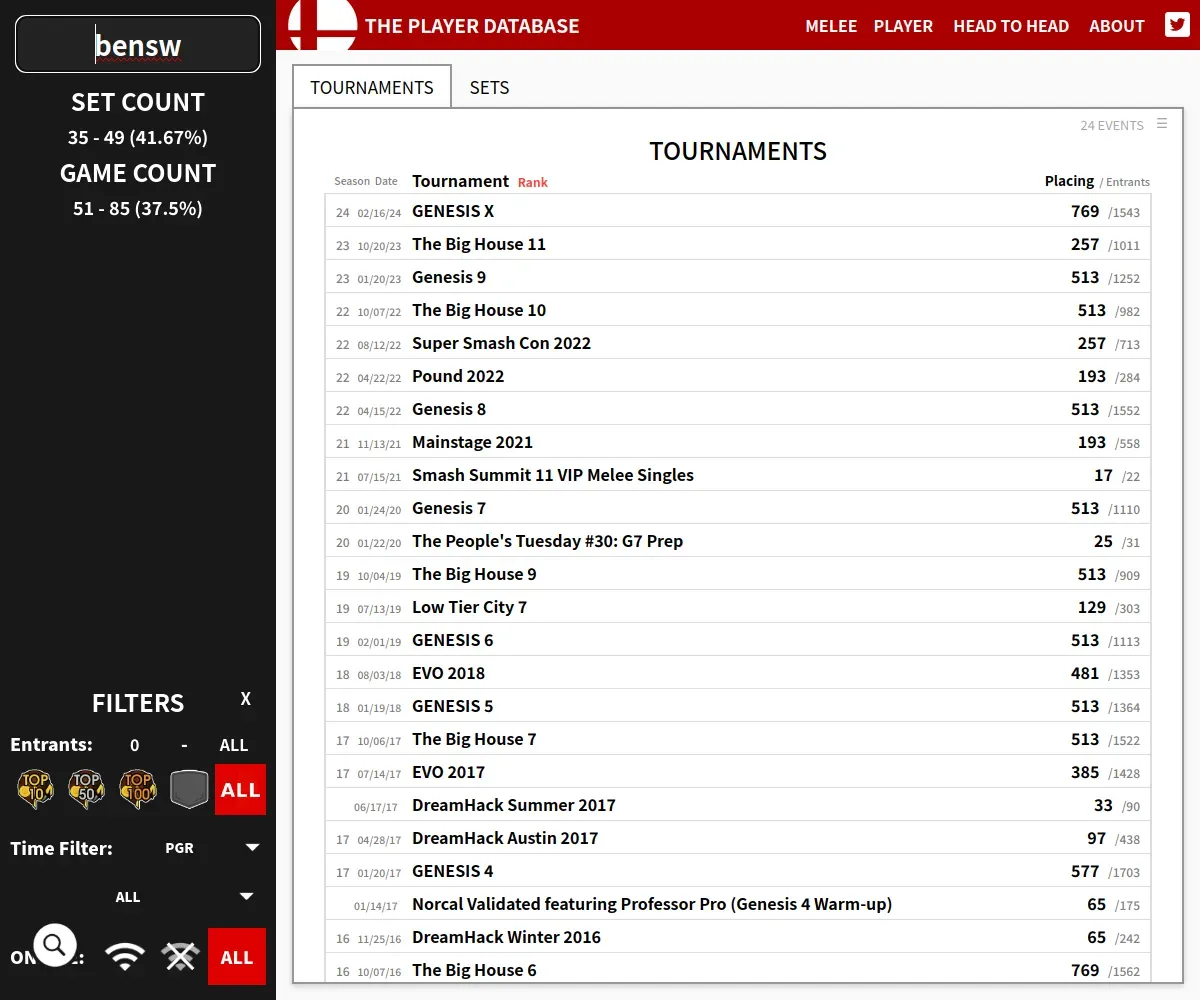Open the DreamHack Austin 2017 row
Screen dimensions: 1200x1000
coord(738,838)
